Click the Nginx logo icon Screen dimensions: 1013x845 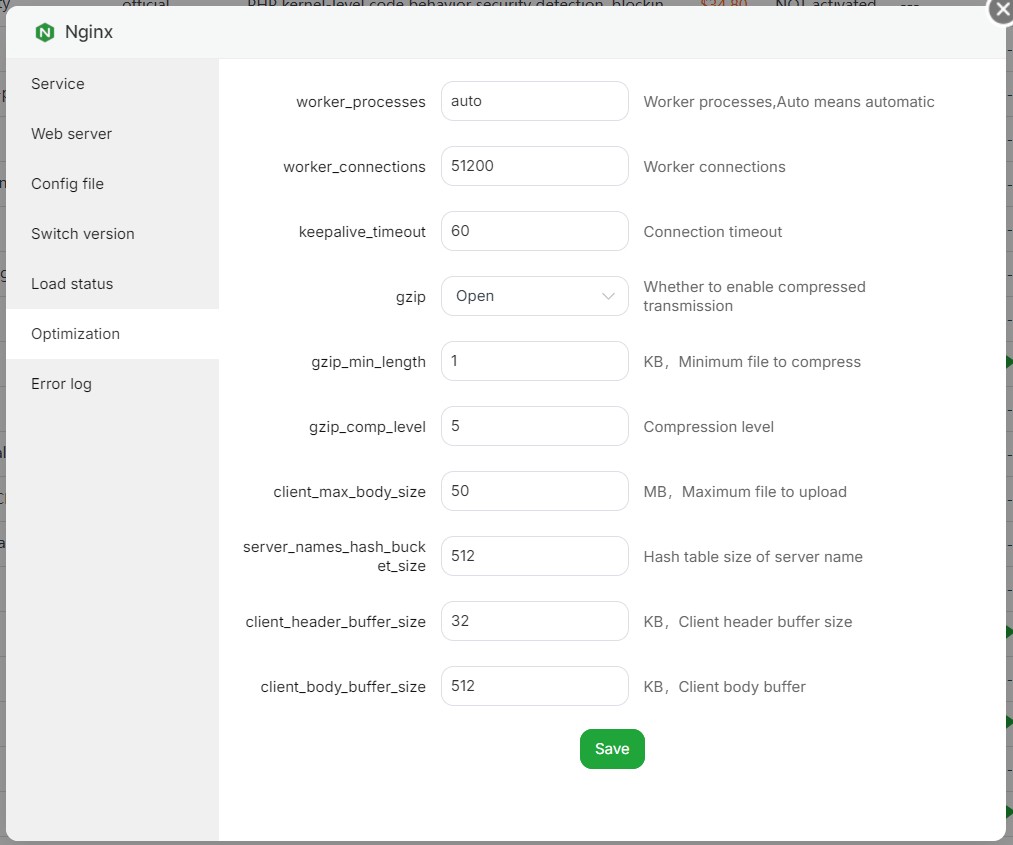45,32
